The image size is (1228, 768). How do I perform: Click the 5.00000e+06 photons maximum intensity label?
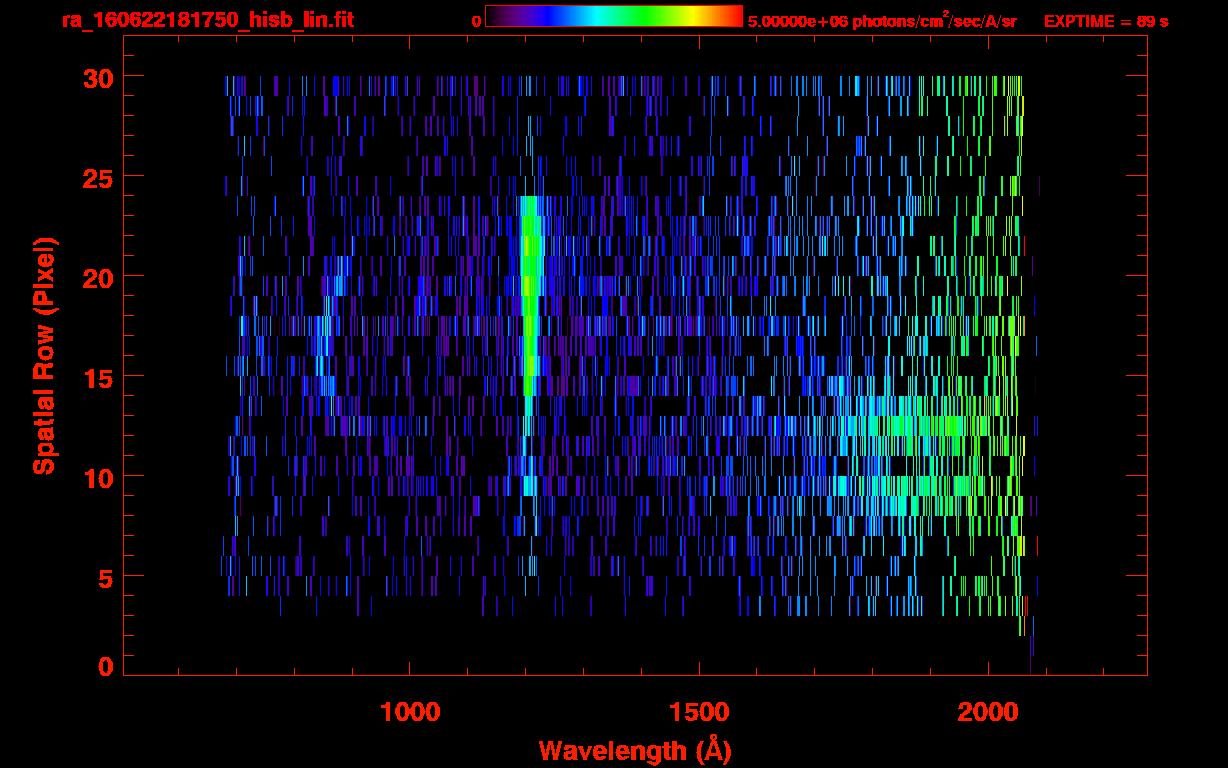[x=881, y=21]
